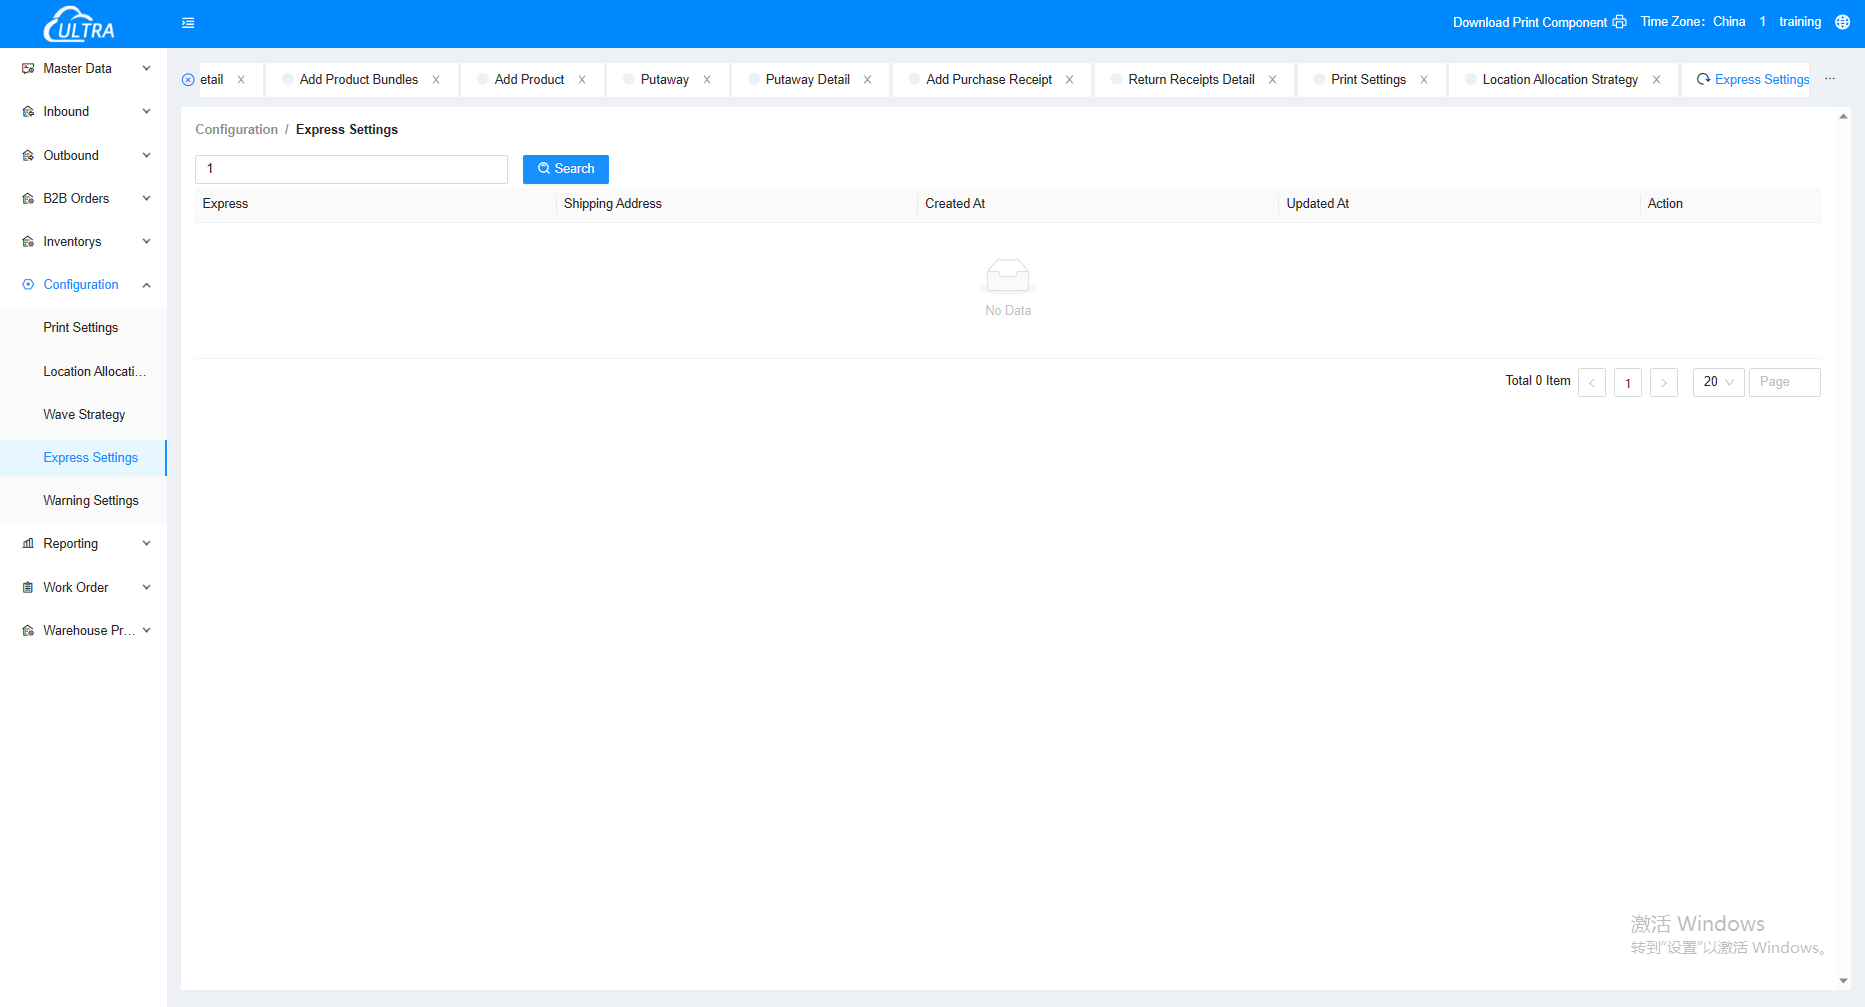Image resolution: width=1865 pixels, height=1007 pixels.
Task: Click the Search button
Action: click(566, 169)
